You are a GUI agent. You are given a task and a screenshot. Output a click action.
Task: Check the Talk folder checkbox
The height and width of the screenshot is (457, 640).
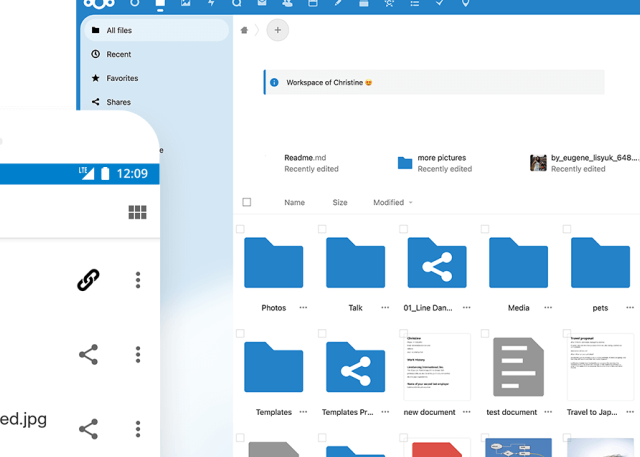pos(322,229)
